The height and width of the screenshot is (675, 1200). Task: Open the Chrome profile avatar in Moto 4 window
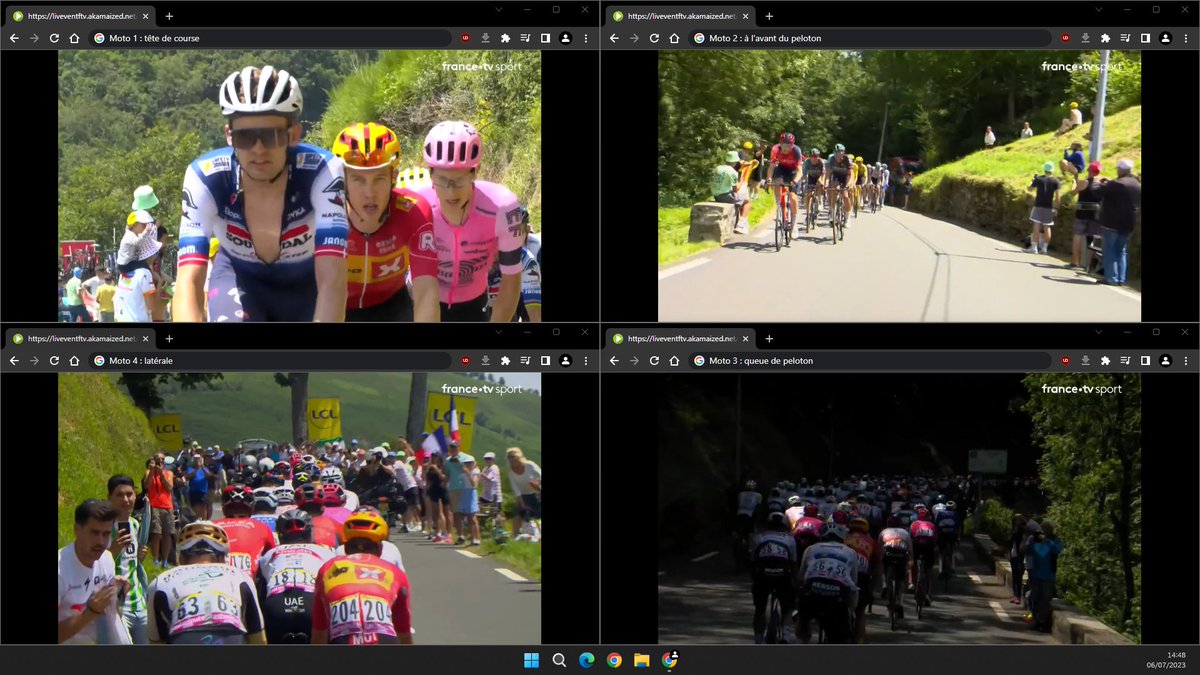(565, 360)
